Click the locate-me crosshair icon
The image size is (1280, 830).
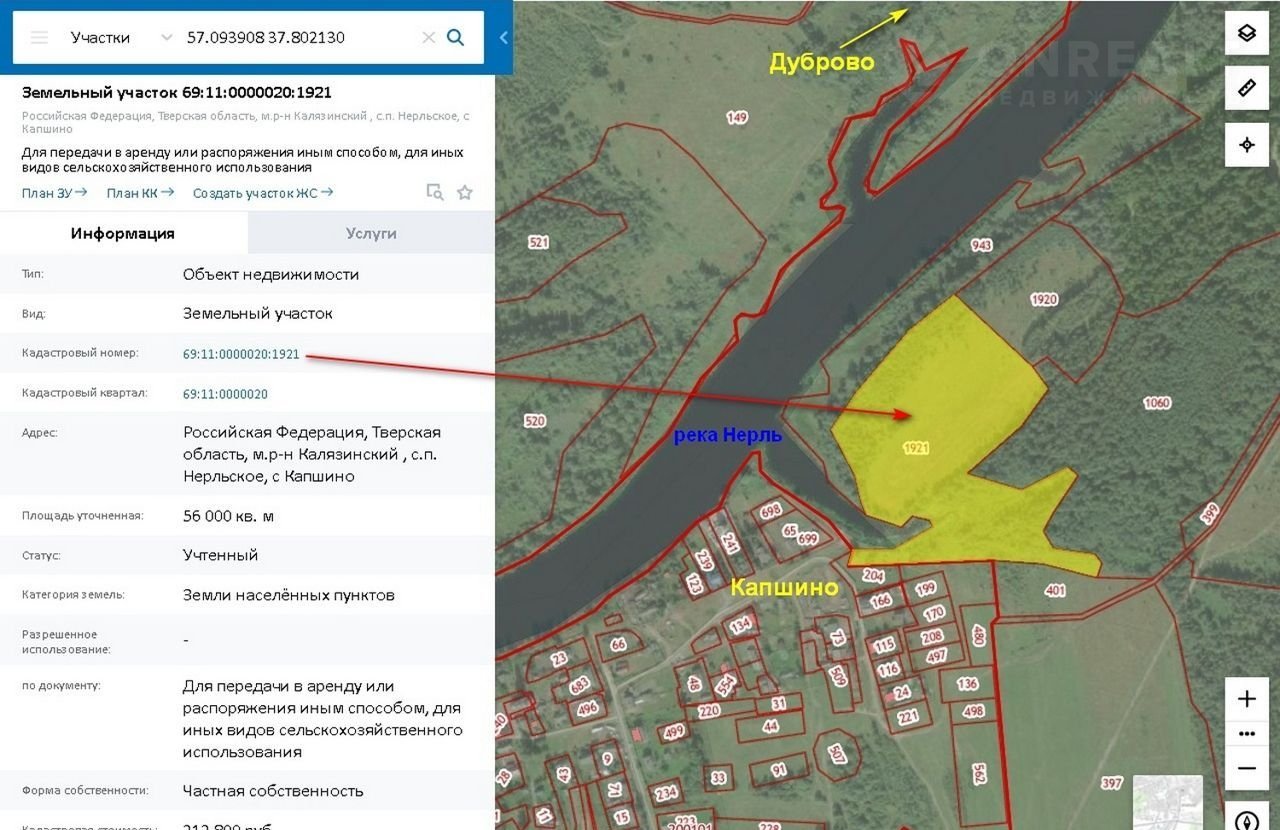(1246, 144)
